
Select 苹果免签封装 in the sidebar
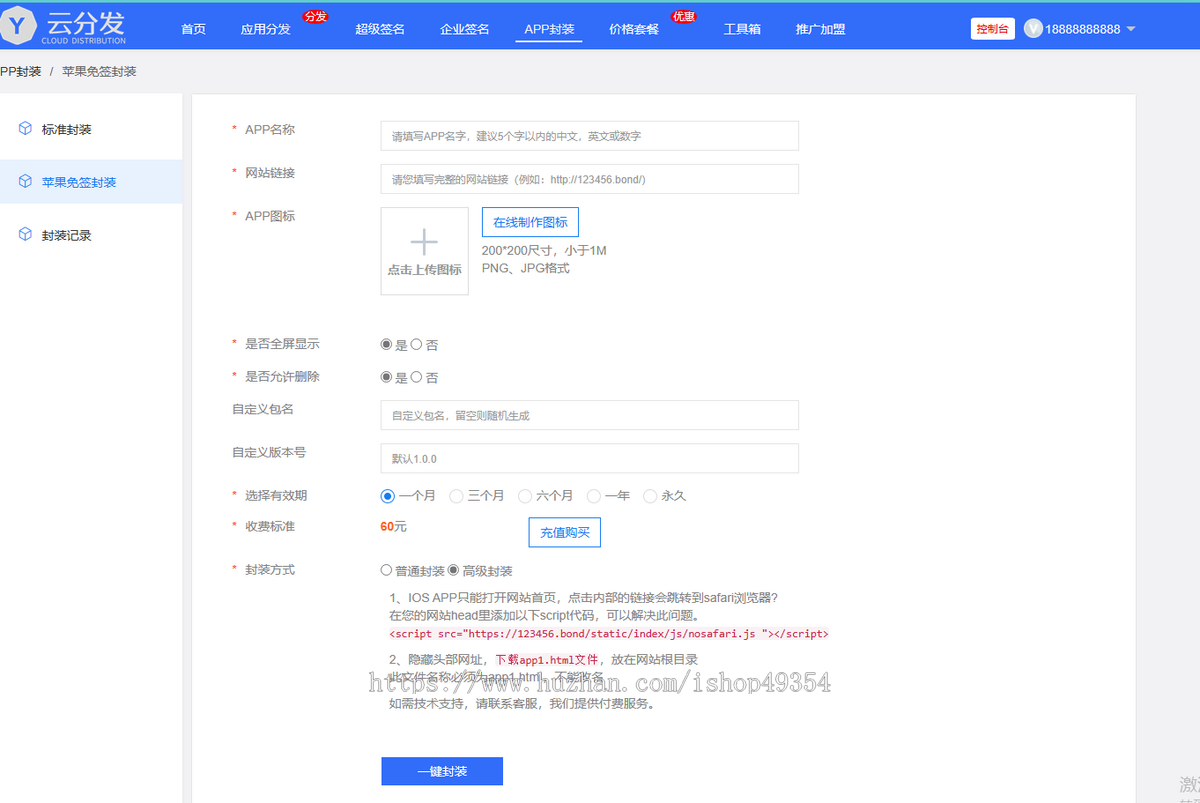click(x=79, y=183)
